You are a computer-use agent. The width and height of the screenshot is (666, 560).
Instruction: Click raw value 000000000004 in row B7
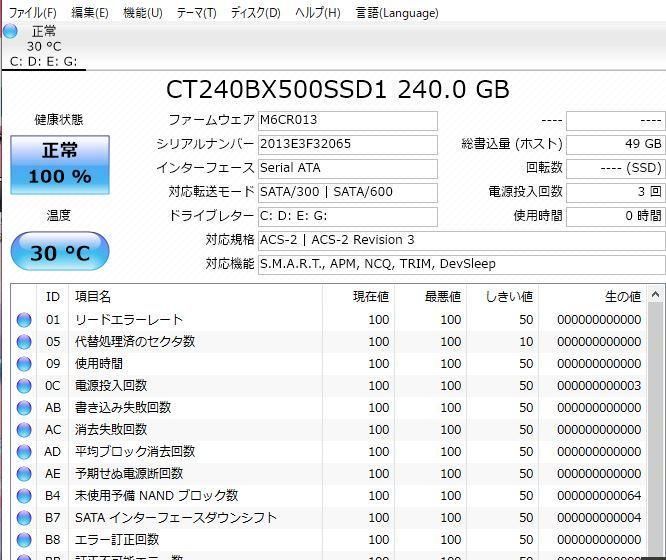tap(599, 518)
